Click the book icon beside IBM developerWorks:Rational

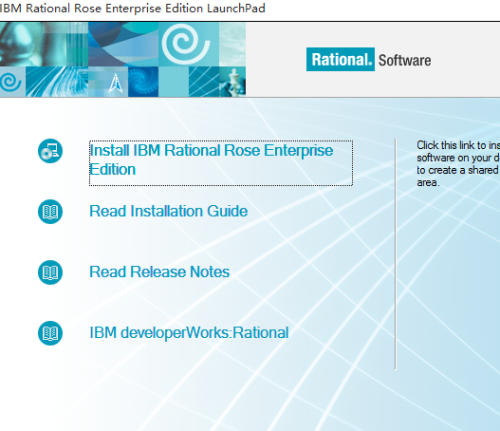(x=50, y=333)
